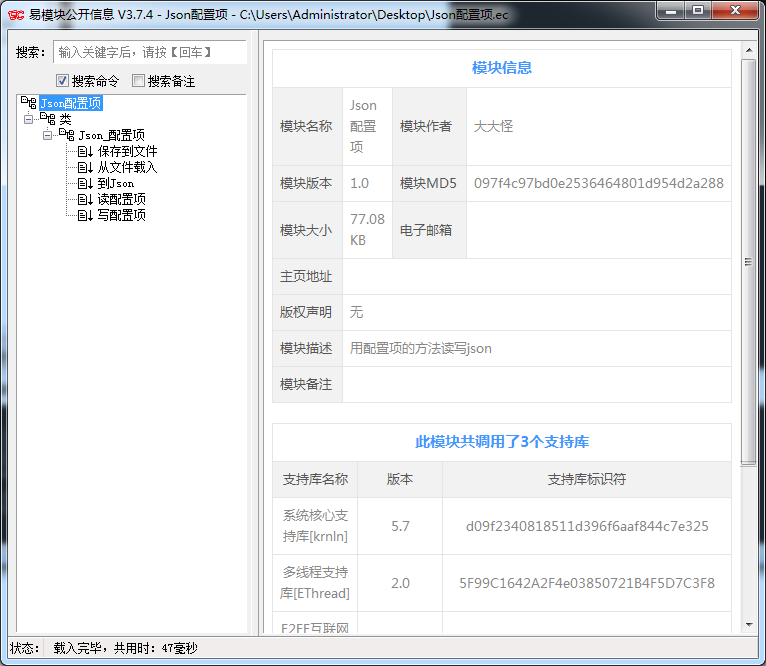Click the 此模块共调用了3个支持库 heading
Viewport: 766px width, 666px height.
point(502,442)
